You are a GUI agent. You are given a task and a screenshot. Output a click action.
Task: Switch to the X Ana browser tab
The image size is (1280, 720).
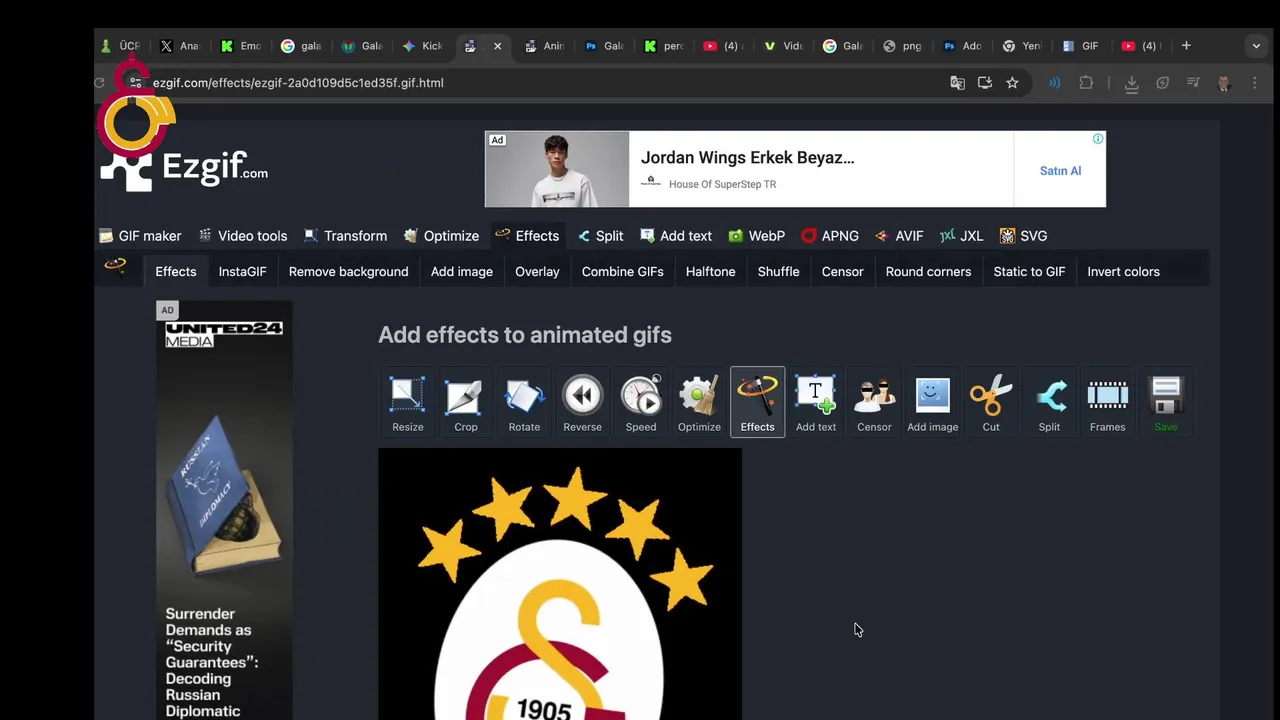pyautogui.click(x=180, y=46)
